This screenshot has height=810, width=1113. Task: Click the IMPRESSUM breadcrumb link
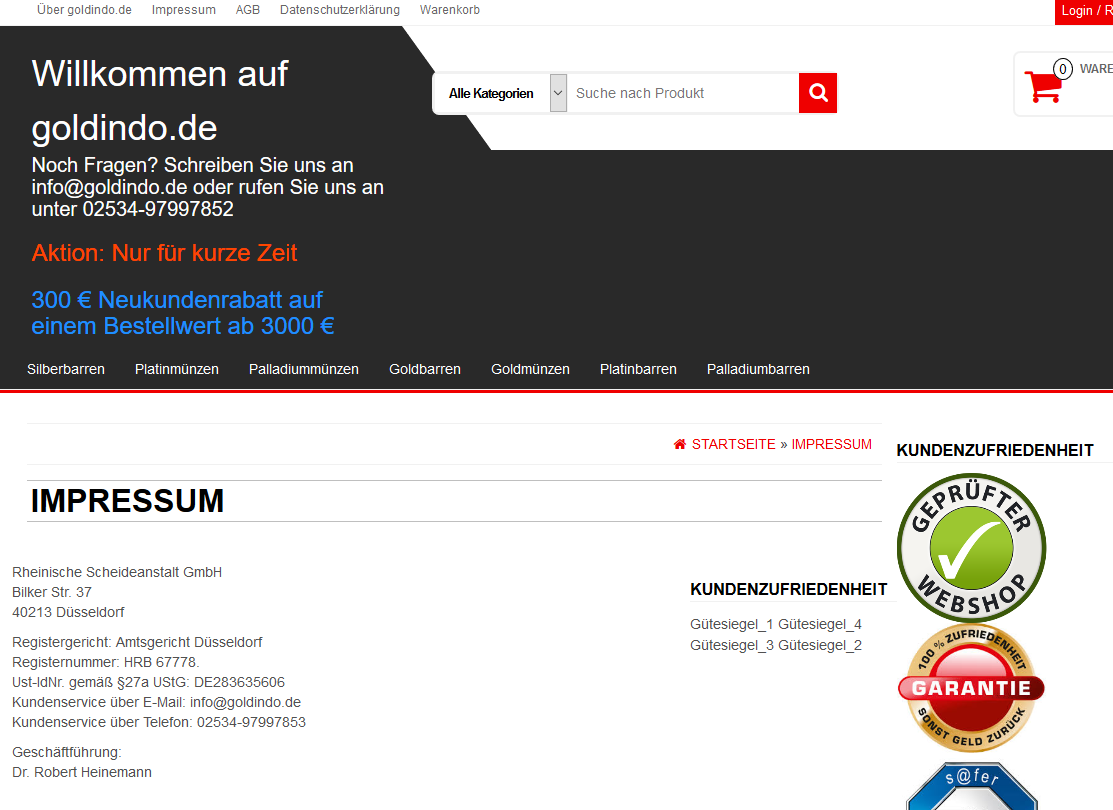click(832, 444)
